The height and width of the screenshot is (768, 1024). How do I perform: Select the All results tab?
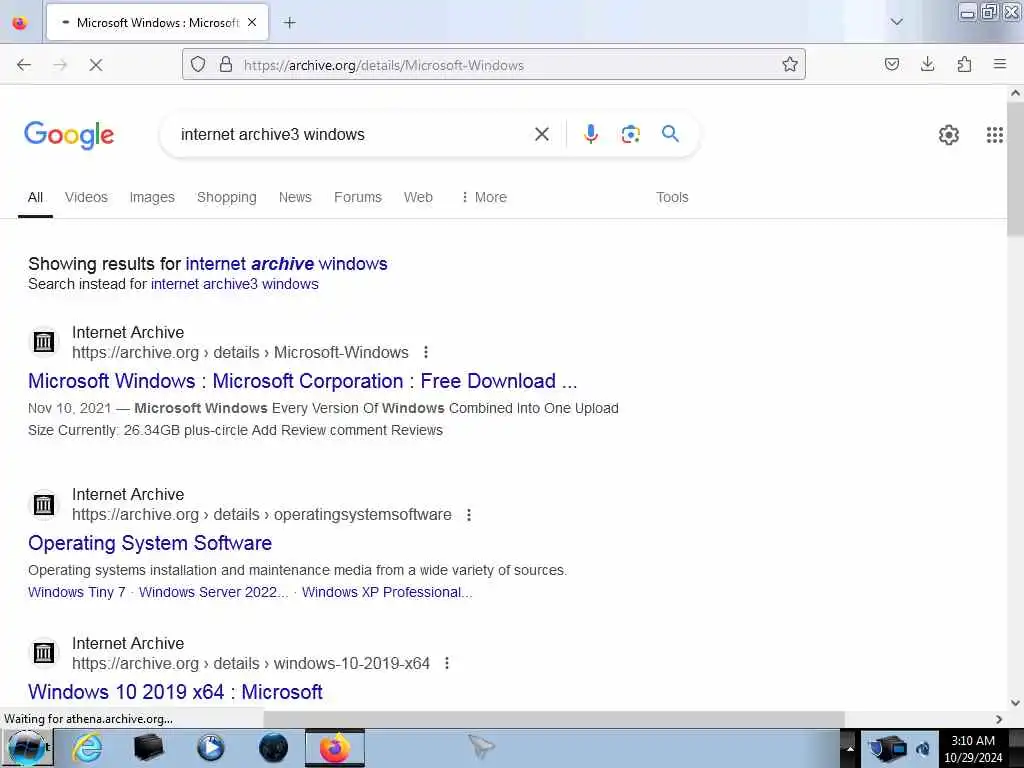click(x=35, y=197)
